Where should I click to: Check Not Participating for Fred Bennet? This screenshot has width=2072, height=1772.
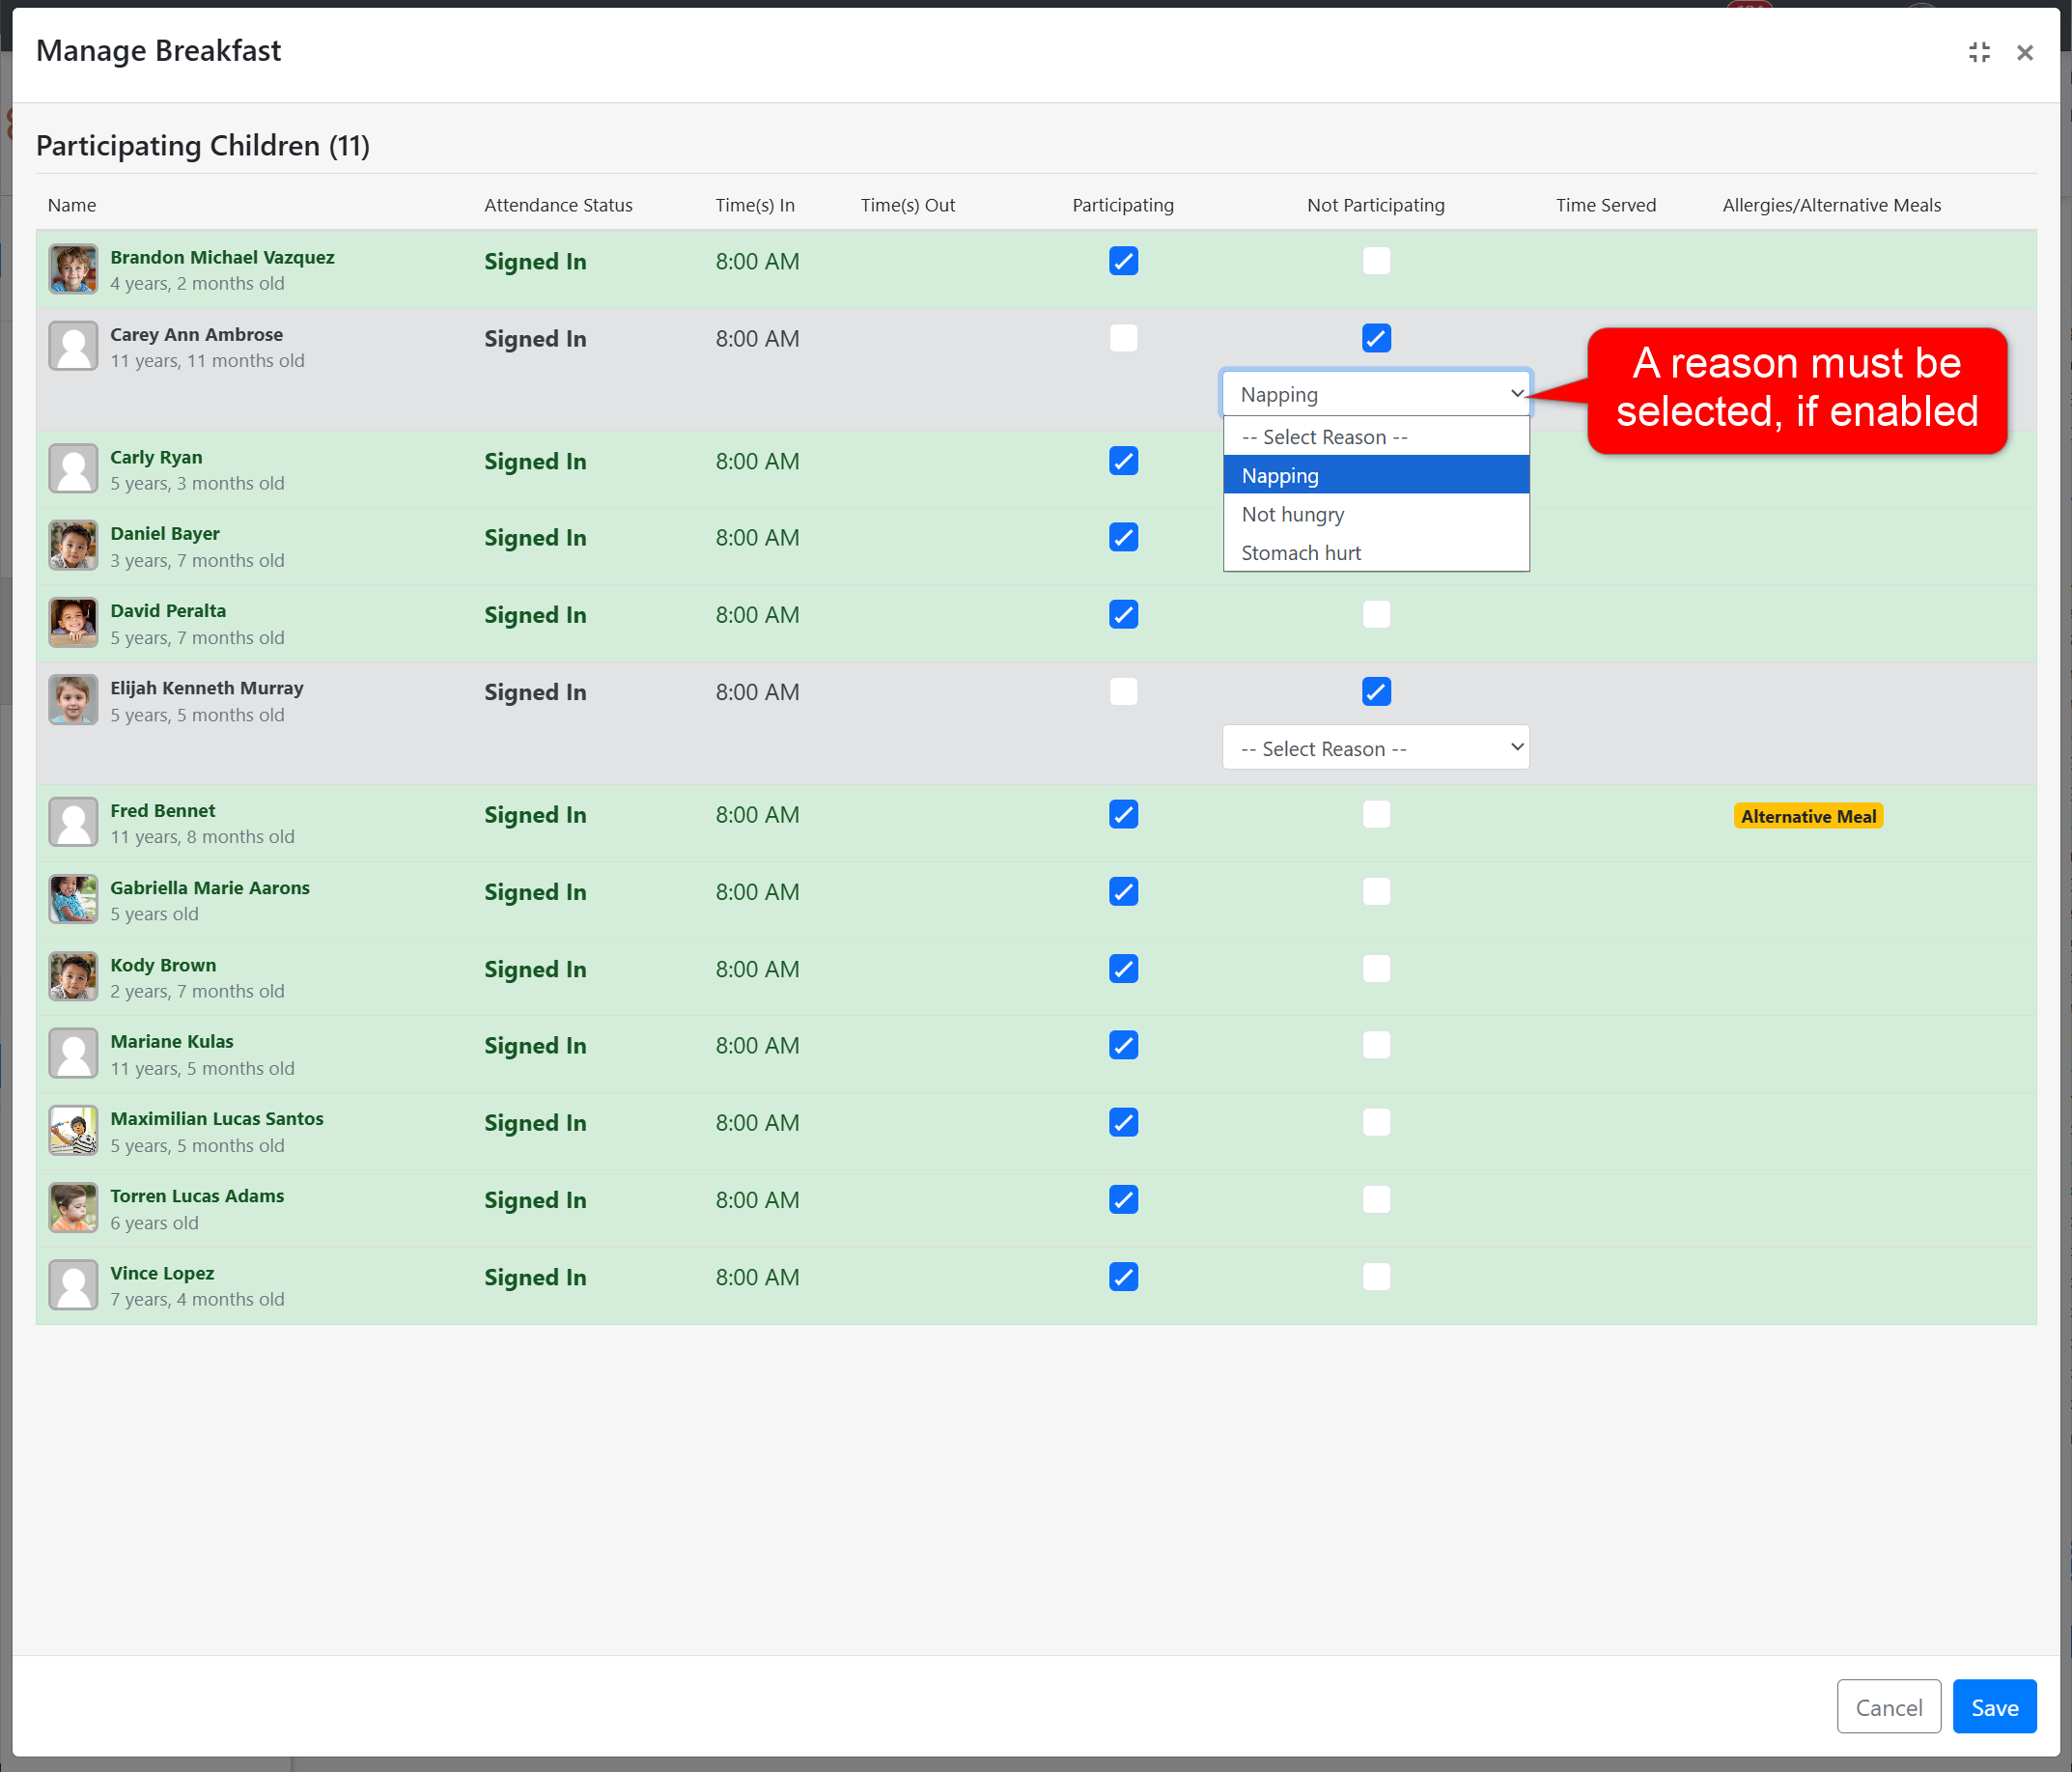click(x=1376, y=815)
